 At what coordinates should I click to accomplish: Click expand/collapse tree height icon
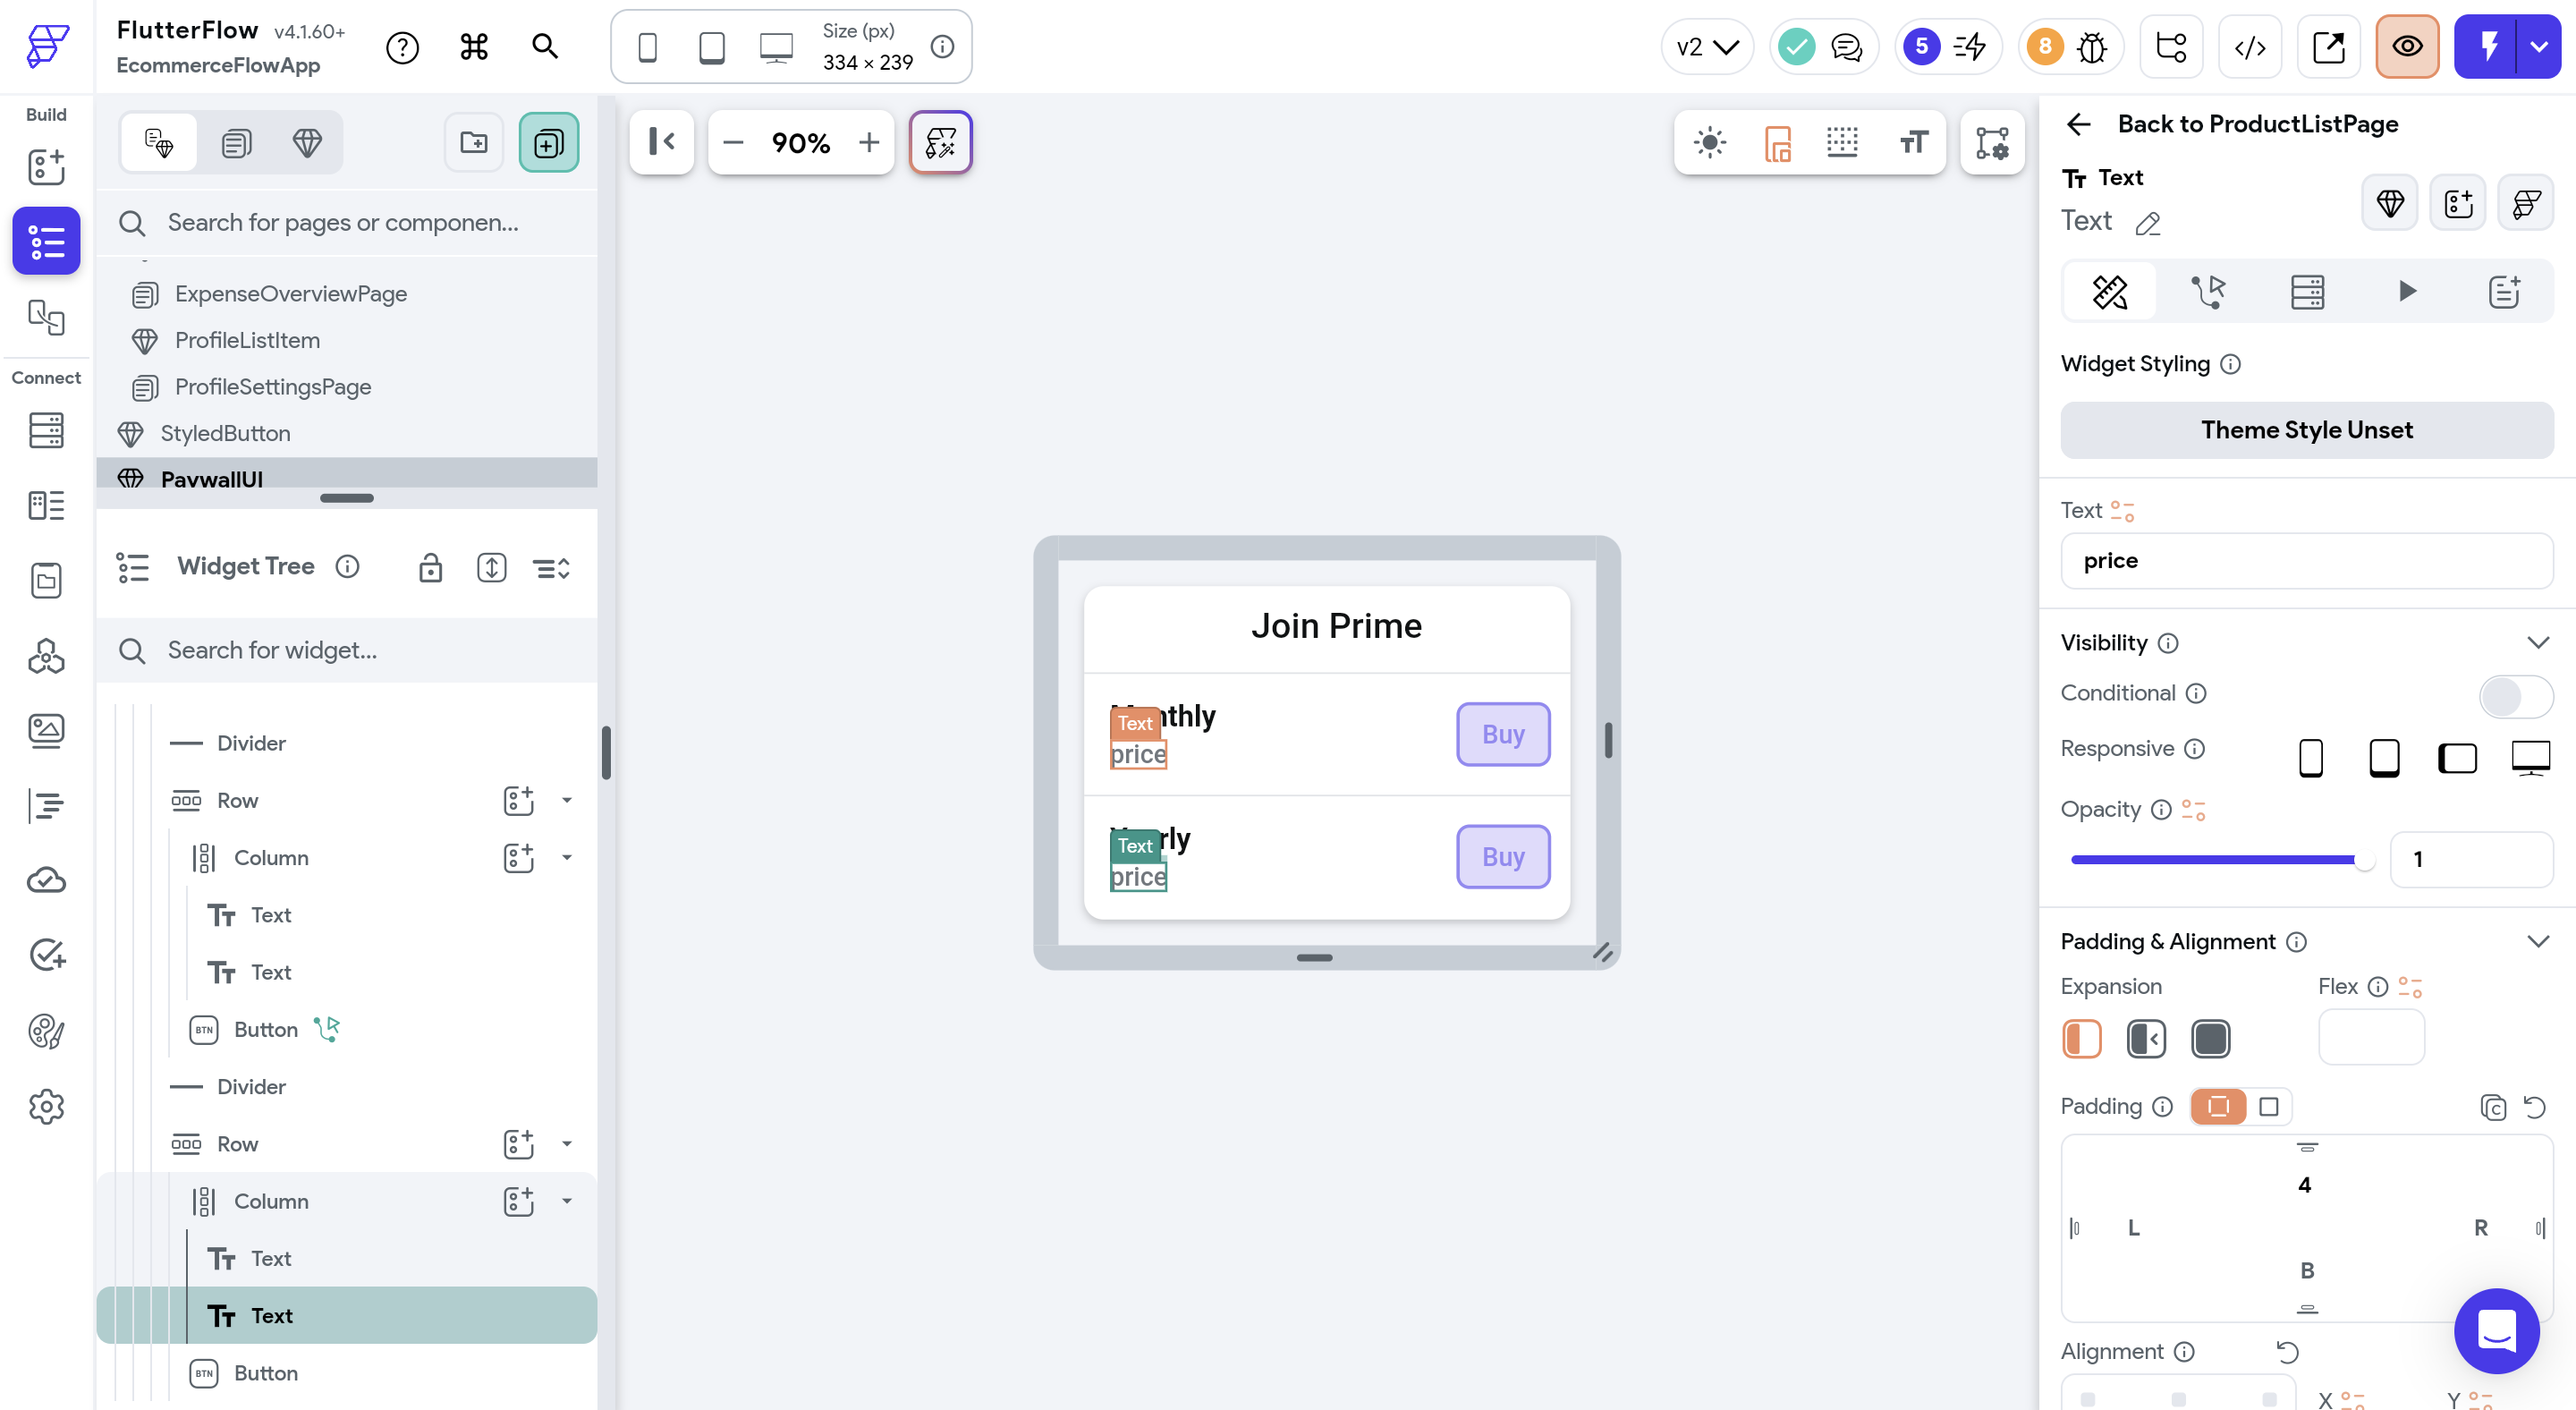pyautogui.click(x=491, y=567)
